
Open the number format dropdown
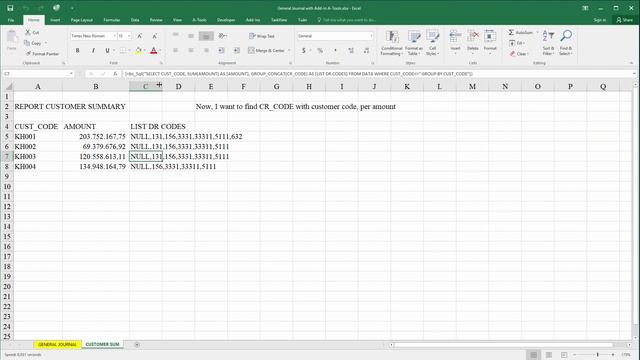tap(371, 36)
